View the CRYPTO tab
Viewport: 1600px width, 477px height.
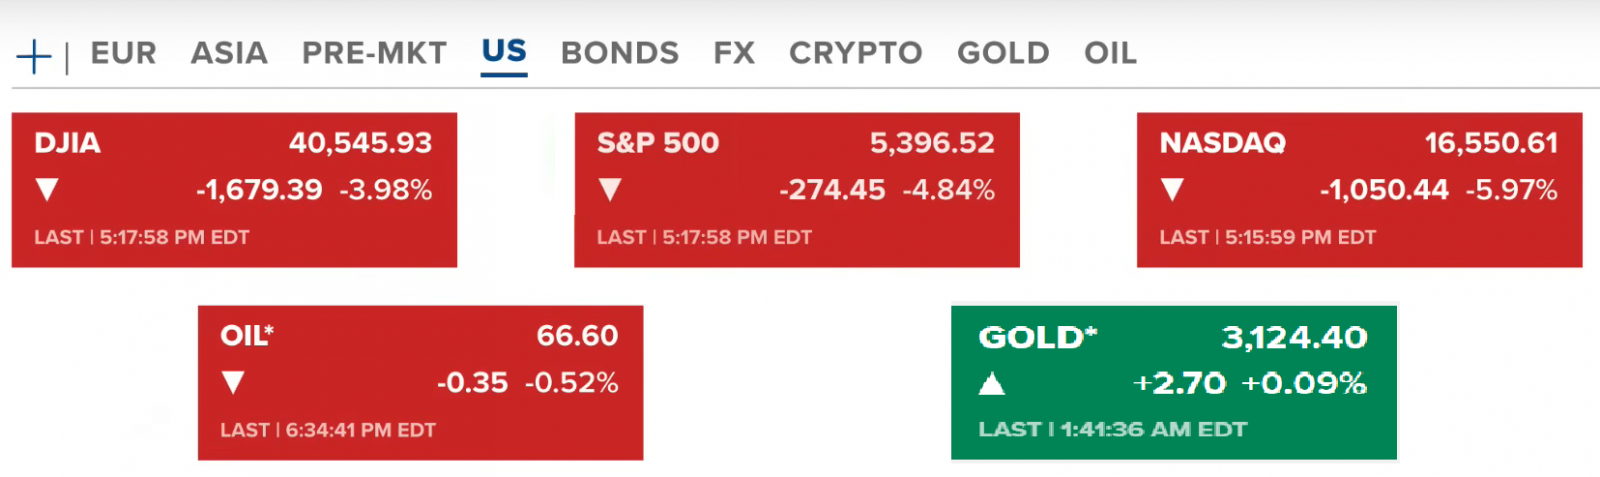click(855, 53)
